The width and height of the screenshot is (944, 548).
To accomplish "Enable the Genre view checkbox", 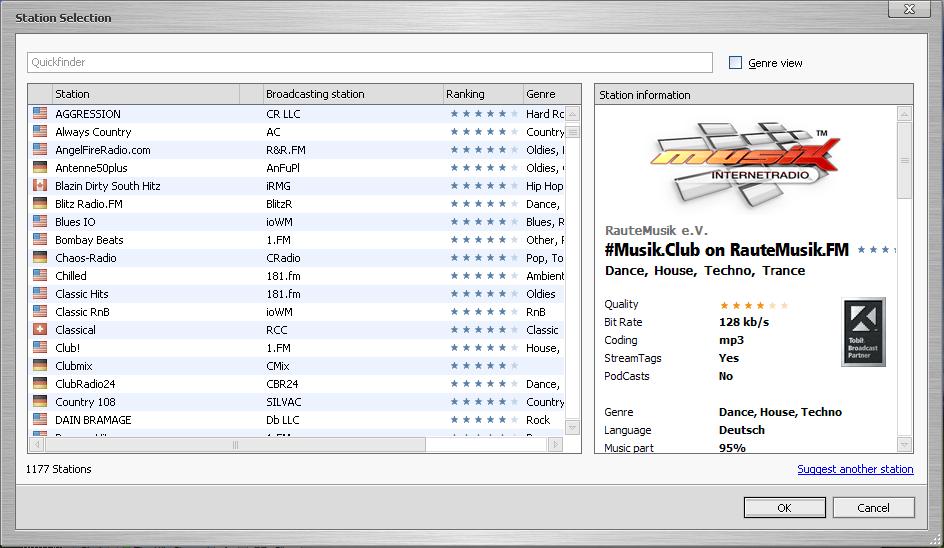I will click(735, 63).
